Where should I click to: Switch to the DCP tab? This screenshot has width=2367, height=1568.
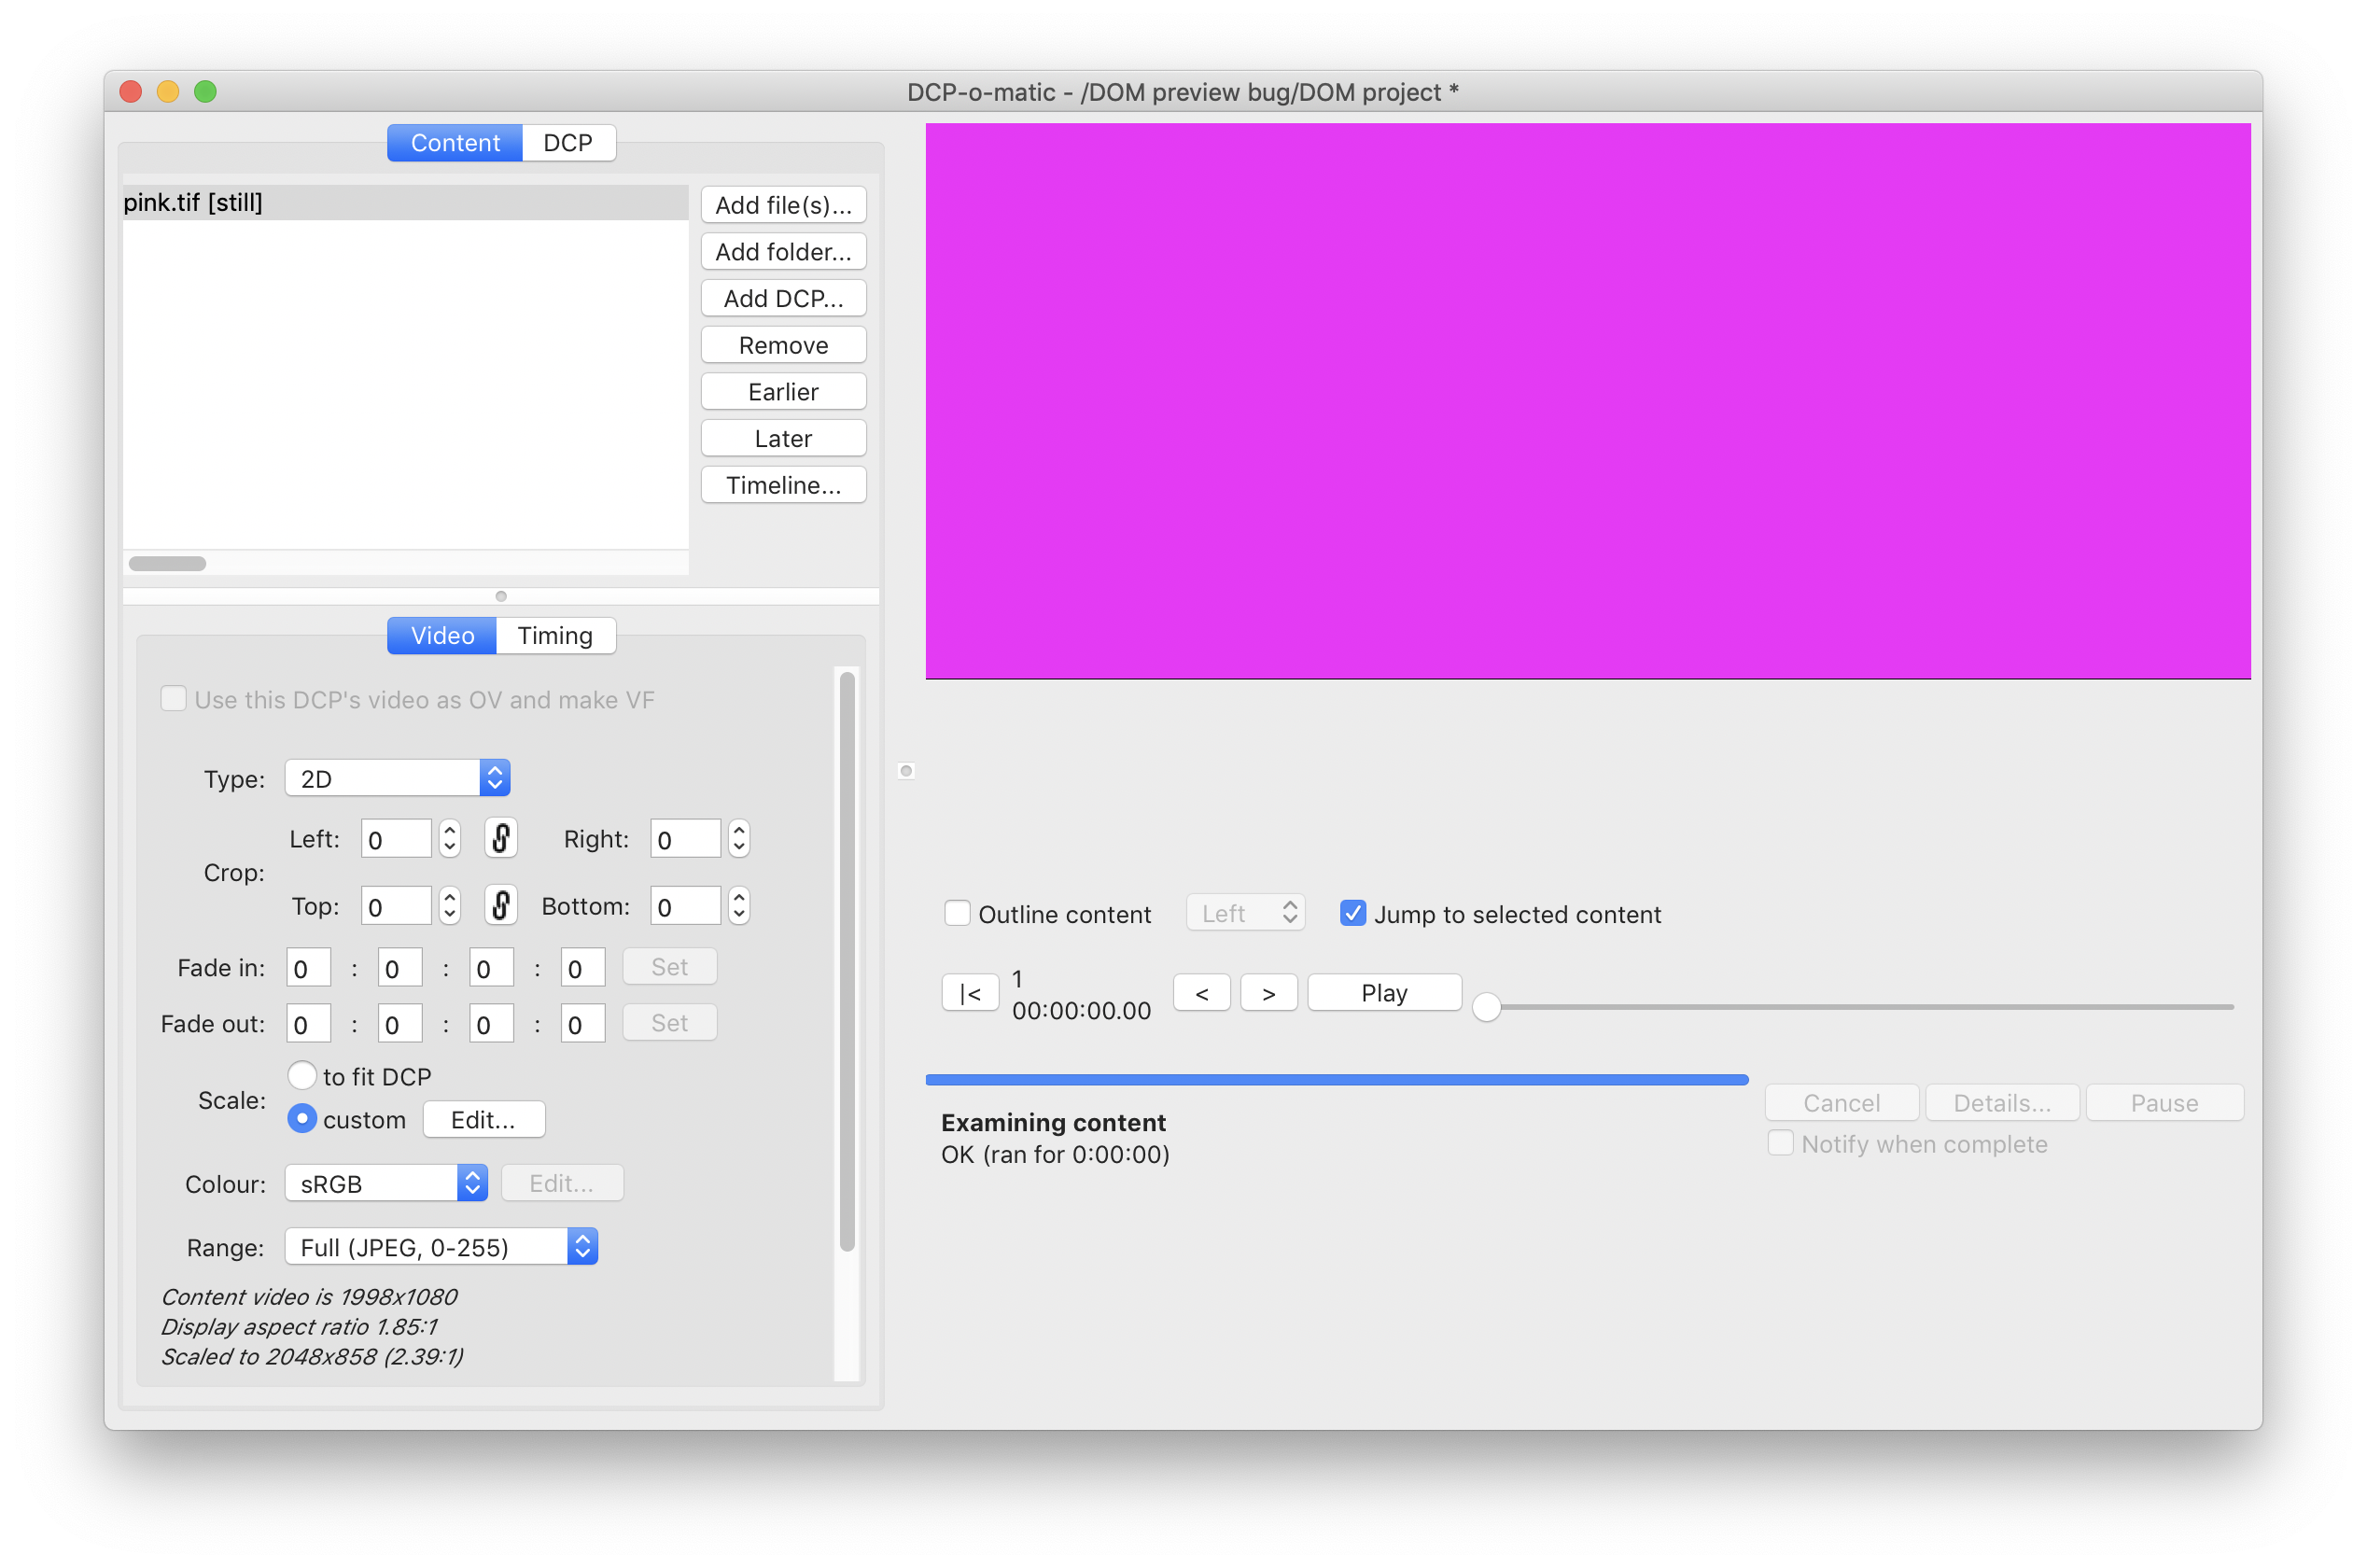tap(567, 143)
